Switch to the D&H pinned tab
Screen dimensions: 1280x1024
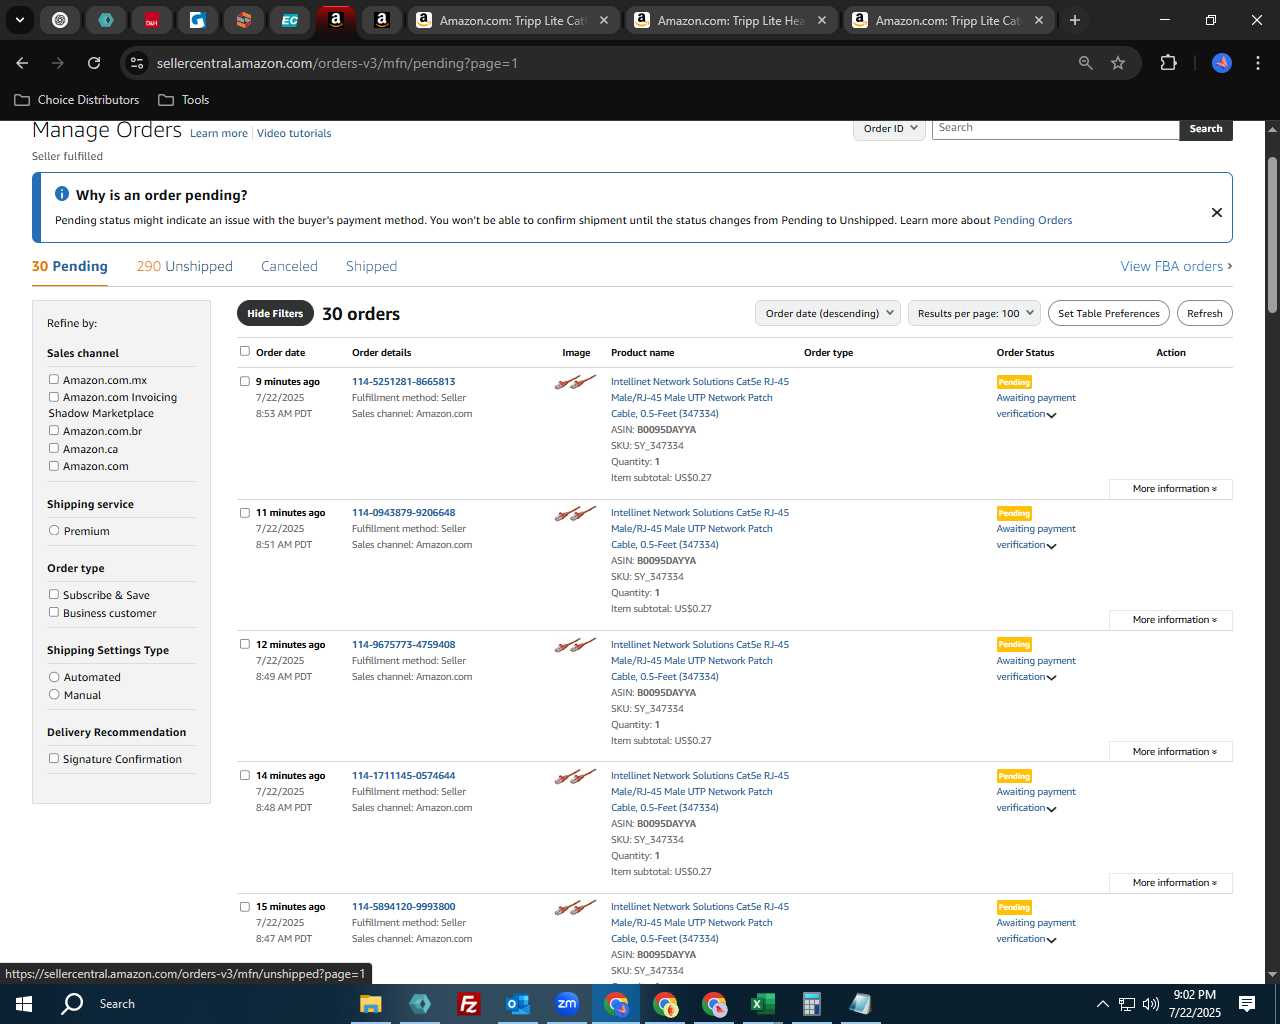pos(151,20)
